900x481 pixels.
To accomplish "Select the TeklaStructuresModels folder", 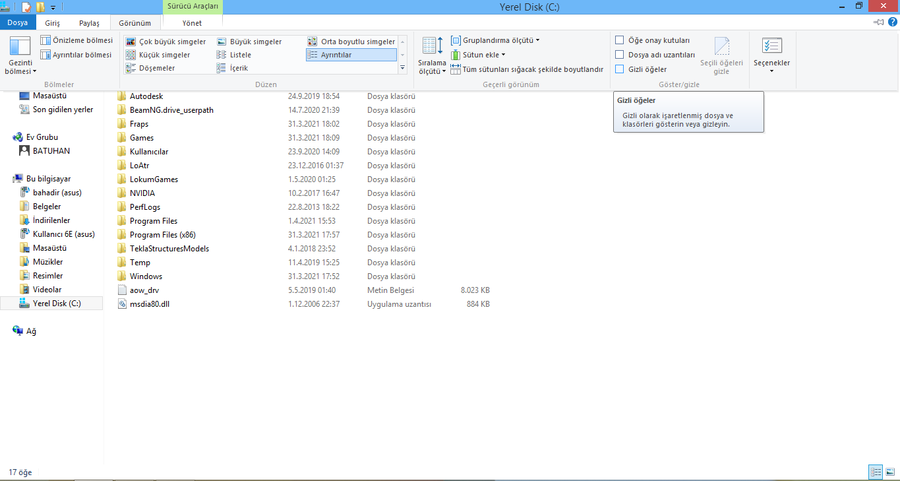I will tap(169, 249).
